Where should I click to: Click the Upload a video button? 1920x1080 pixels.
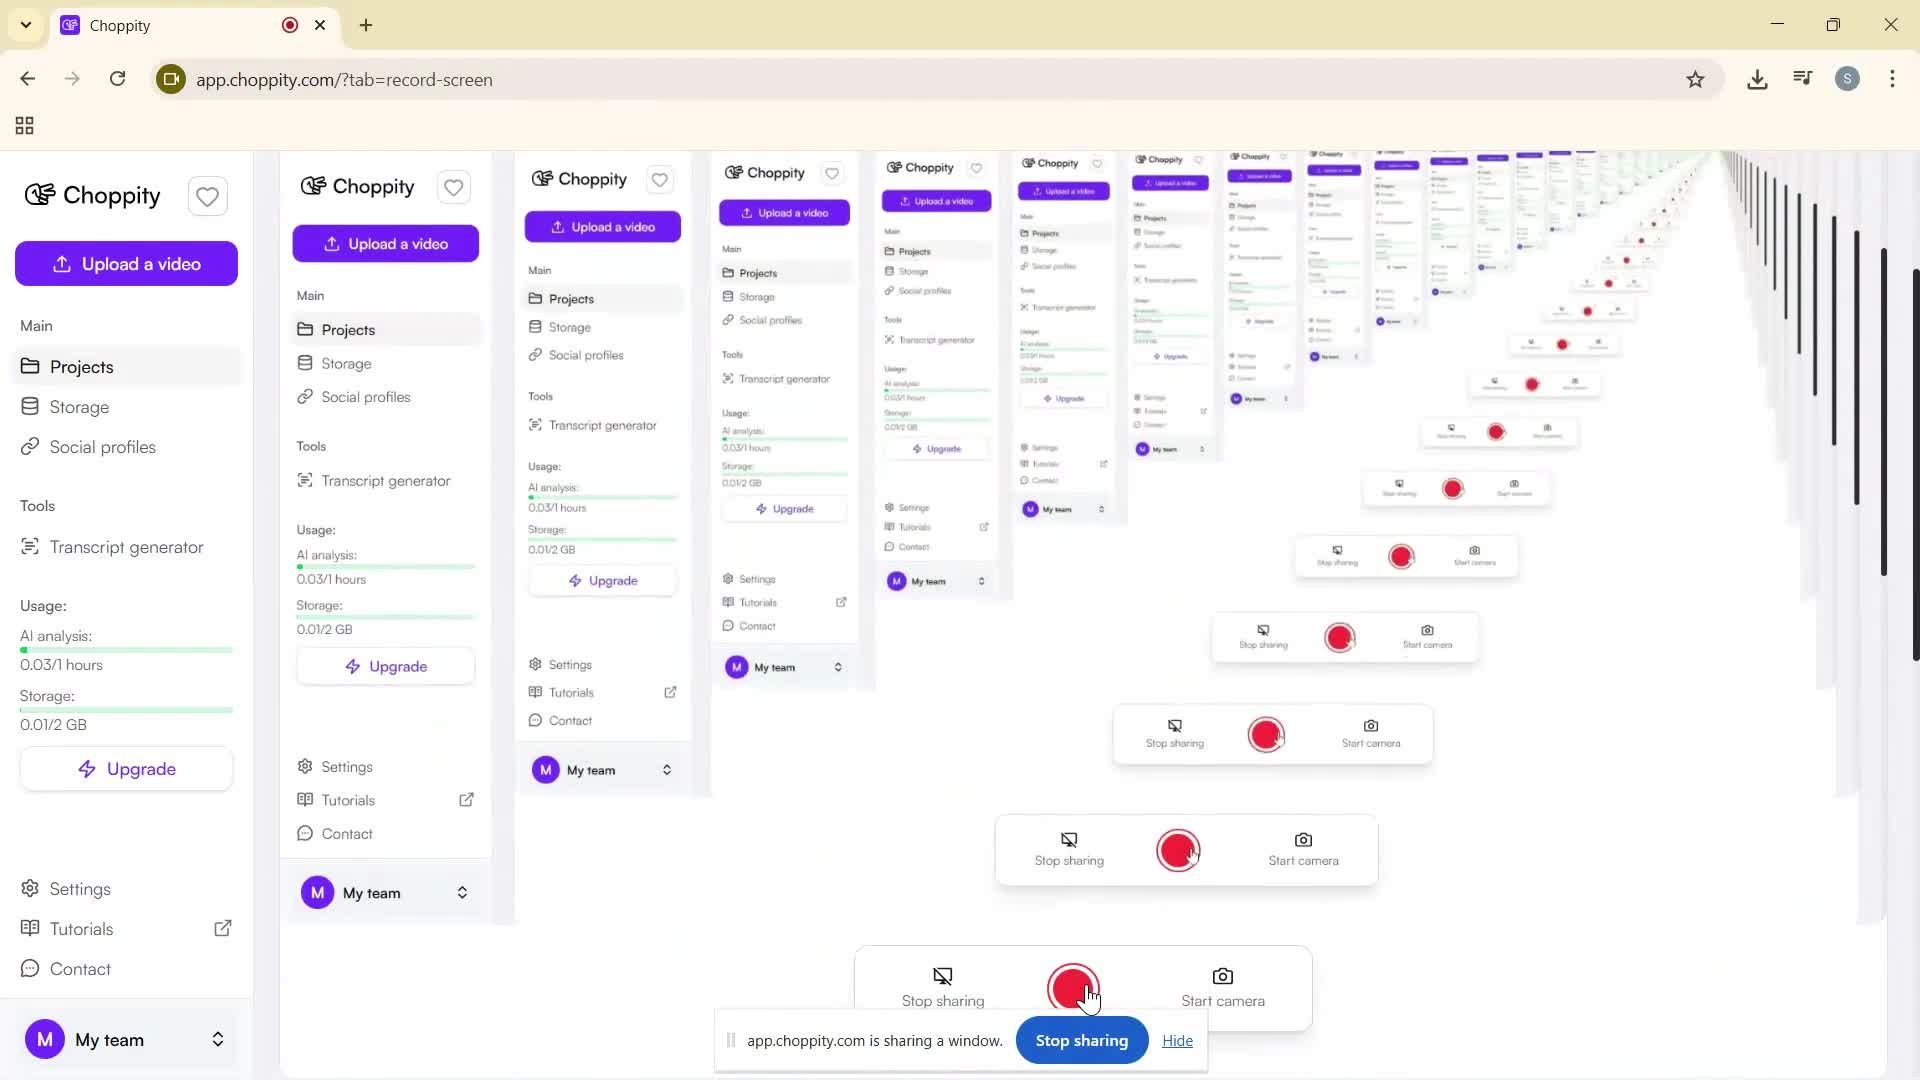(x=126, y=264)
